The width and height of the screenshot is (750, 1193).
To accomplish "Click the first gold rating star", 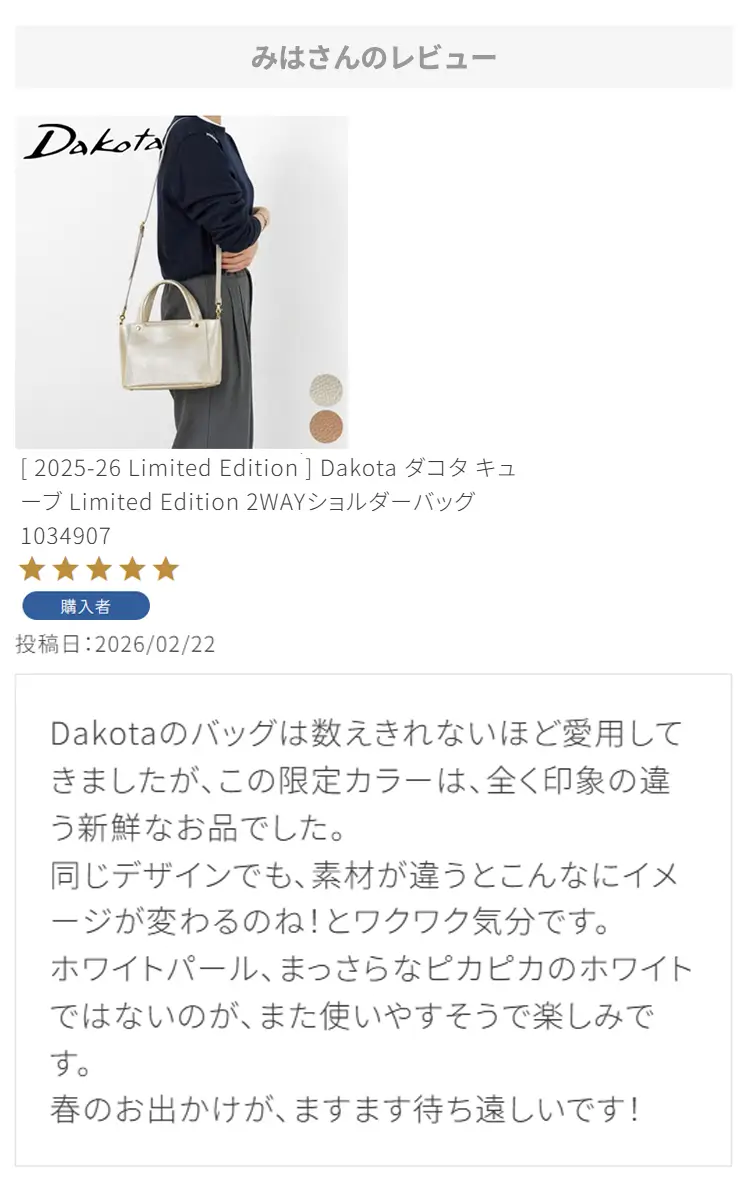I will 33,568.
